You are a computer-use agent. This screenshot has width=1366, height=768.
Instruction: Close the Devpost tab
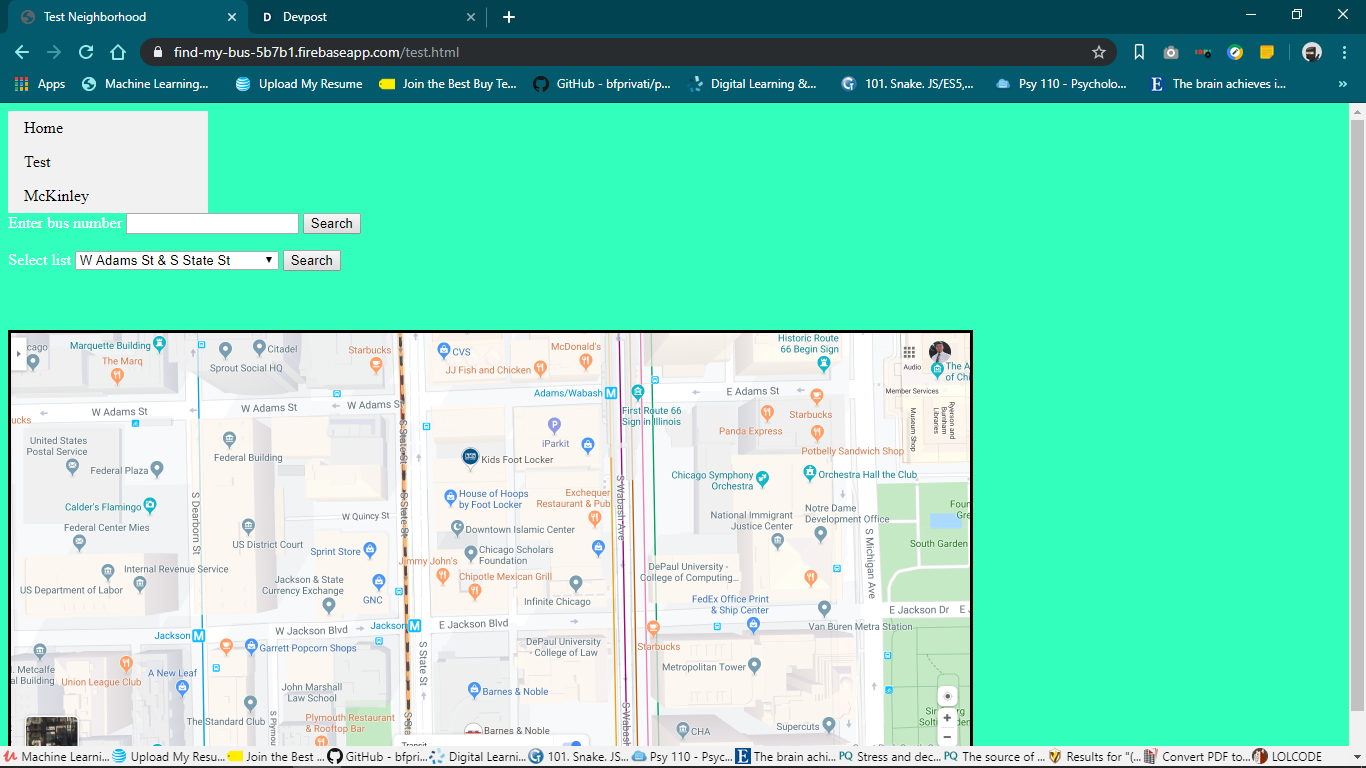point(471,17)
